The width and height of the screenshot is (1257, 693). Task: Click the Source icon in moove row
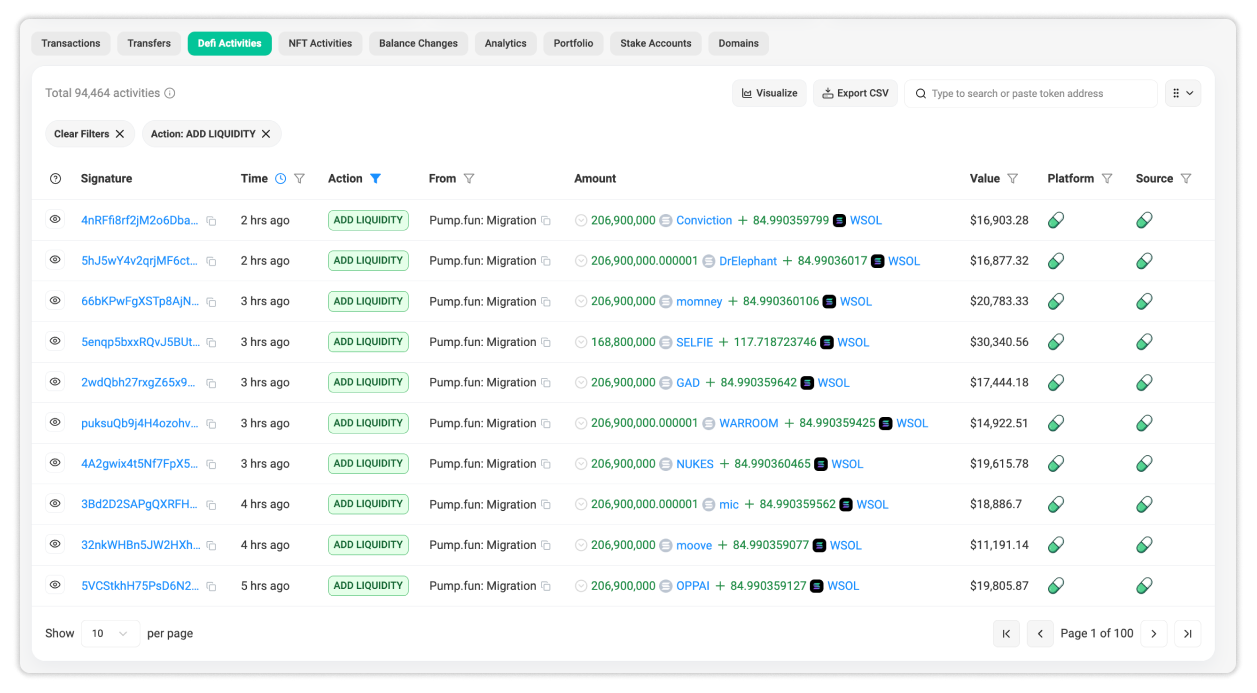pos(1144,545)
